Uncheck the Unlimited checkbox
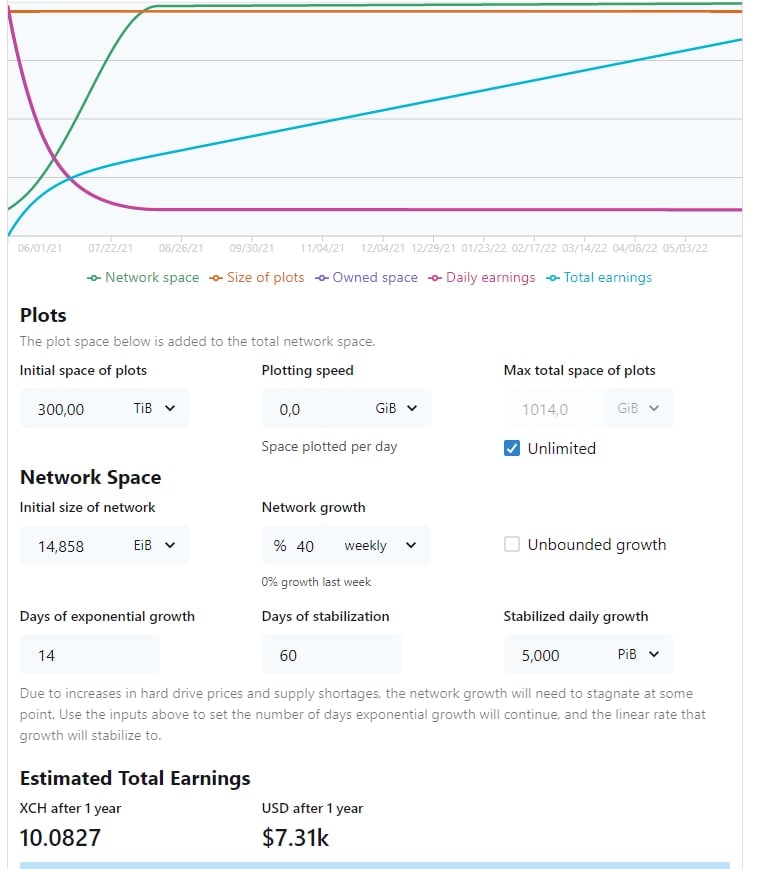This screenshot has width=775, height=869. pyautogui.click(x=512, y=448)
